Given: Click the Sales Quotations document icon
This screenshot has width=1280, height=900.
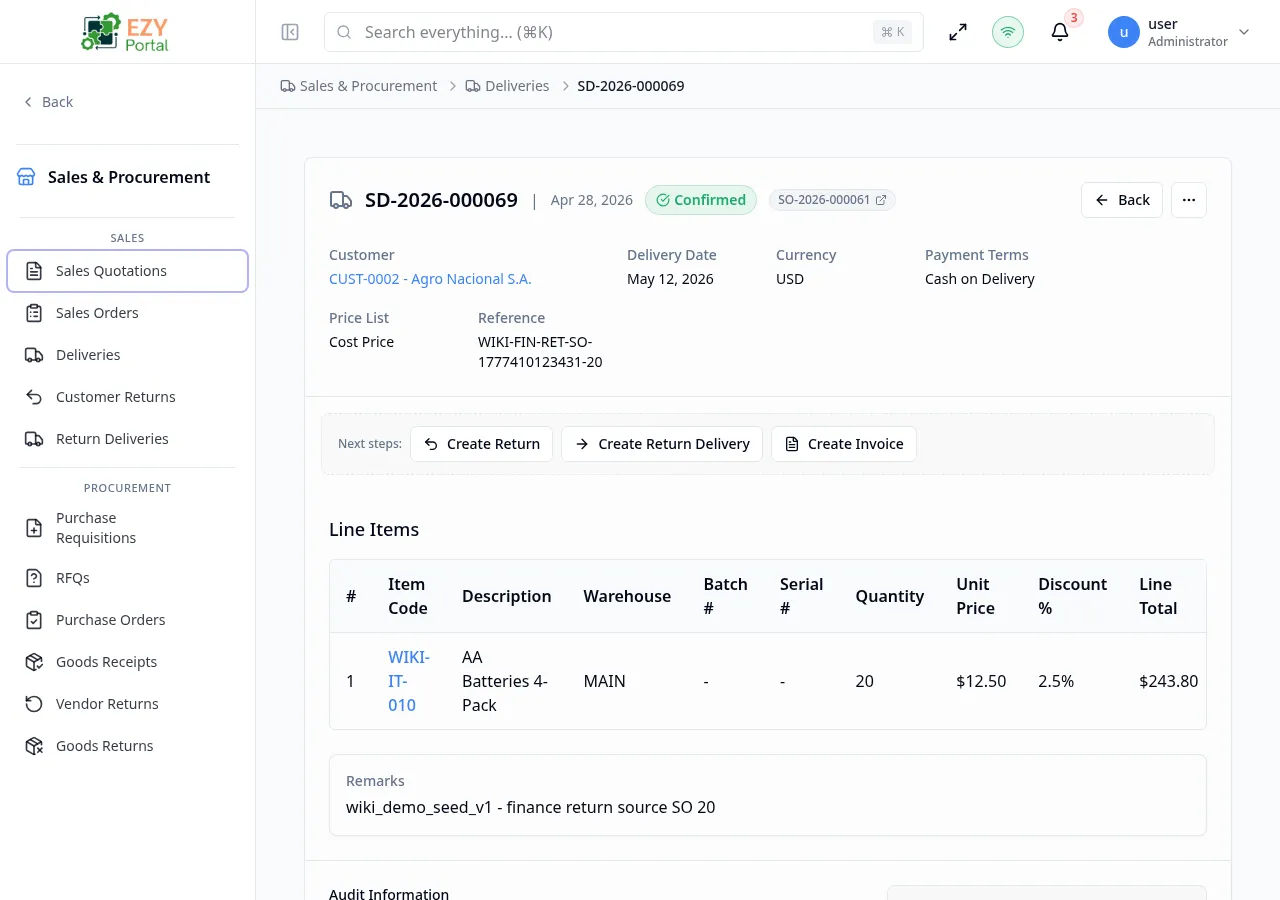Looking at the screenshot, I should pyautogui.click(x=34, y=271).
